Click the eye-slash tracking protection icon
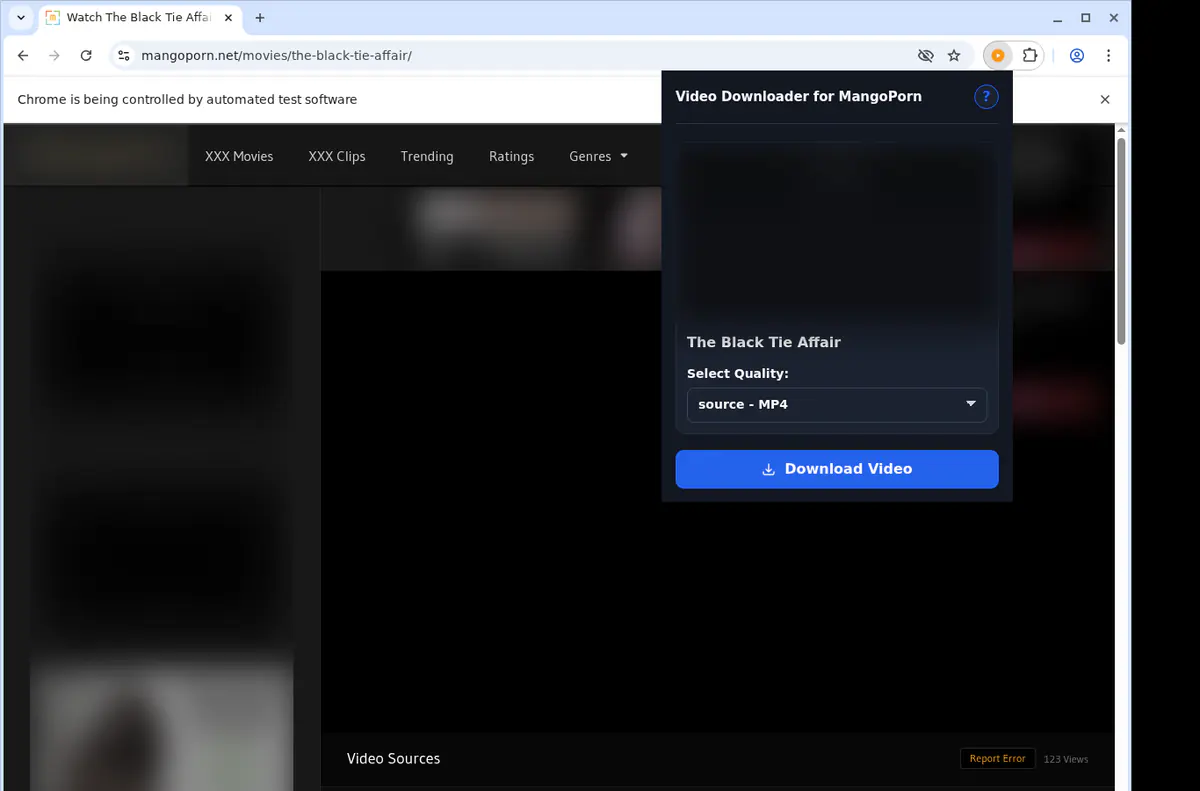 [x=925, y=56]
